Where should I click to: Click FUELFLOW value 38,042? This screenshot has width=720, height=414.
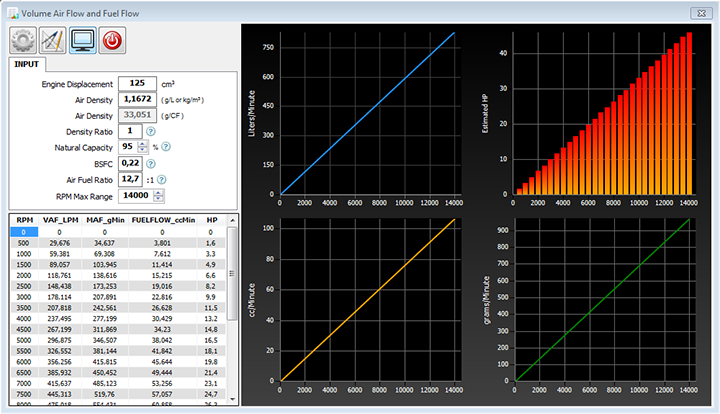point(162,340)
